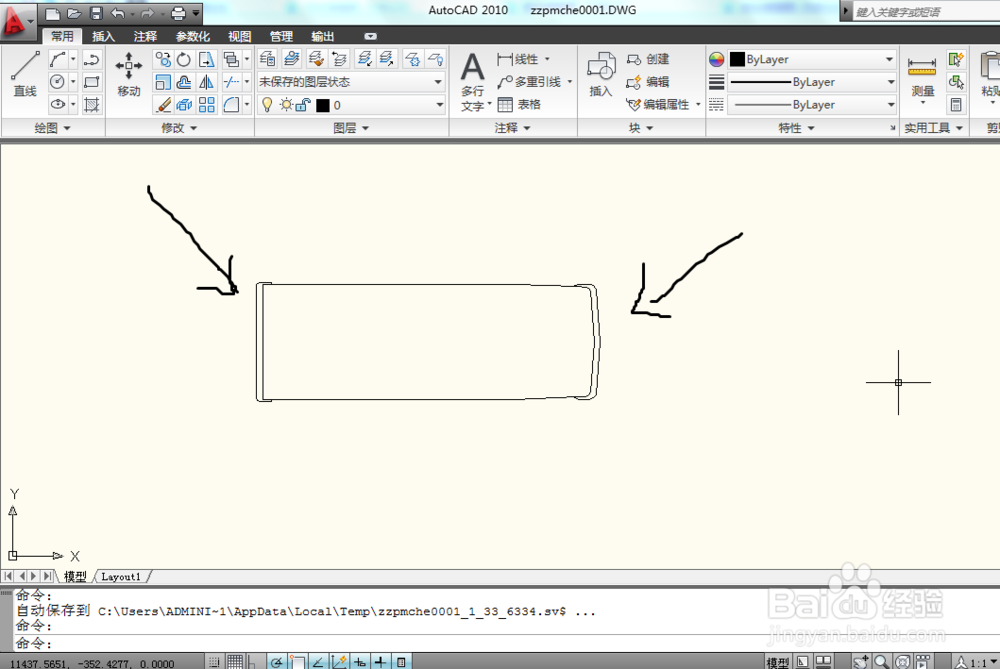Click the 编辑属性 edit attributes button
Viewport: 1000px width, 669px height.
tap(658, 104)
